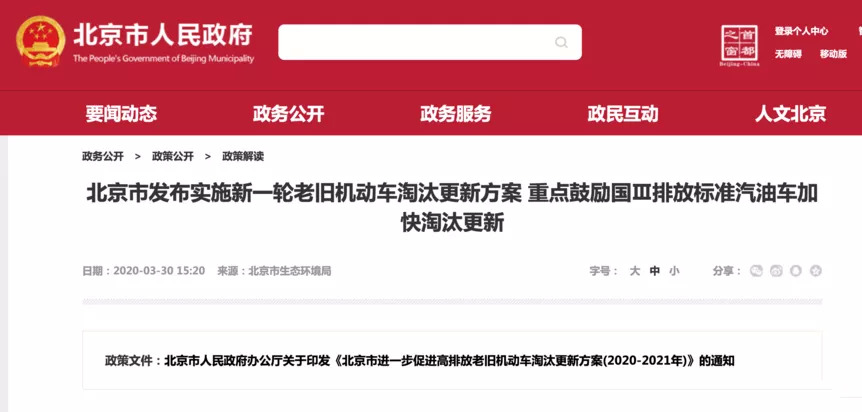Click the national emblem logo
This screenshot has width=862, height=412.
coord(41,41)
